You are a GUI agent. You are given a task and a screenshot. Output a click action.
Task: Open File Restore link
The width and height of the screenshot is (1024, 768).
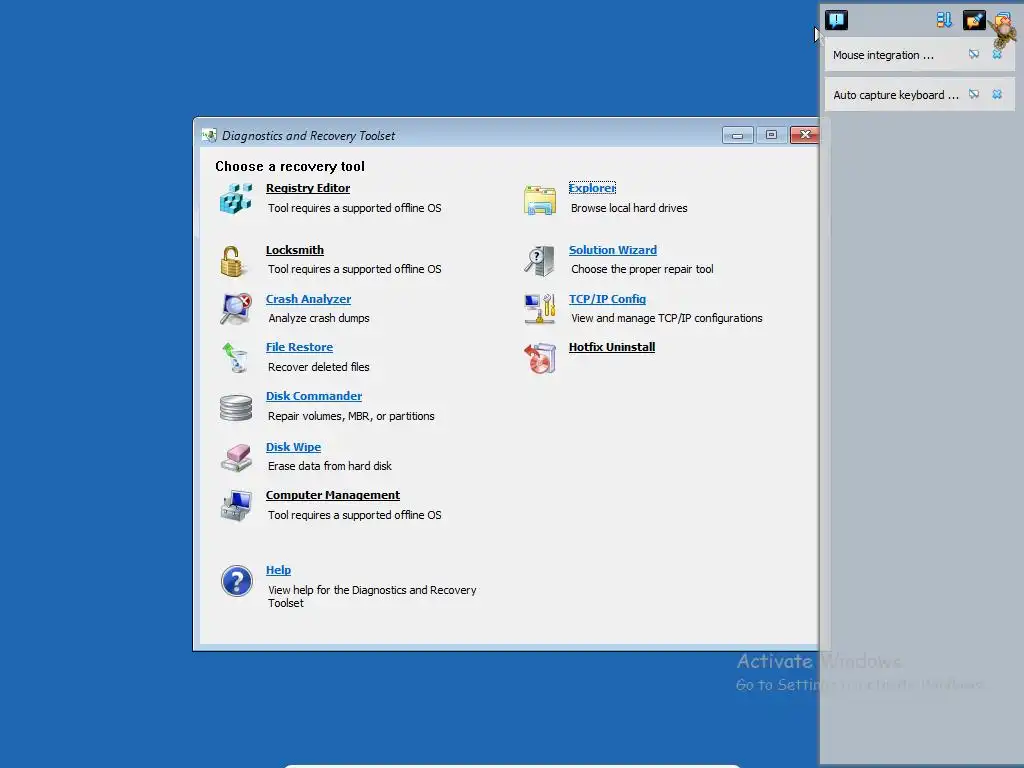[x=299, y=347]
